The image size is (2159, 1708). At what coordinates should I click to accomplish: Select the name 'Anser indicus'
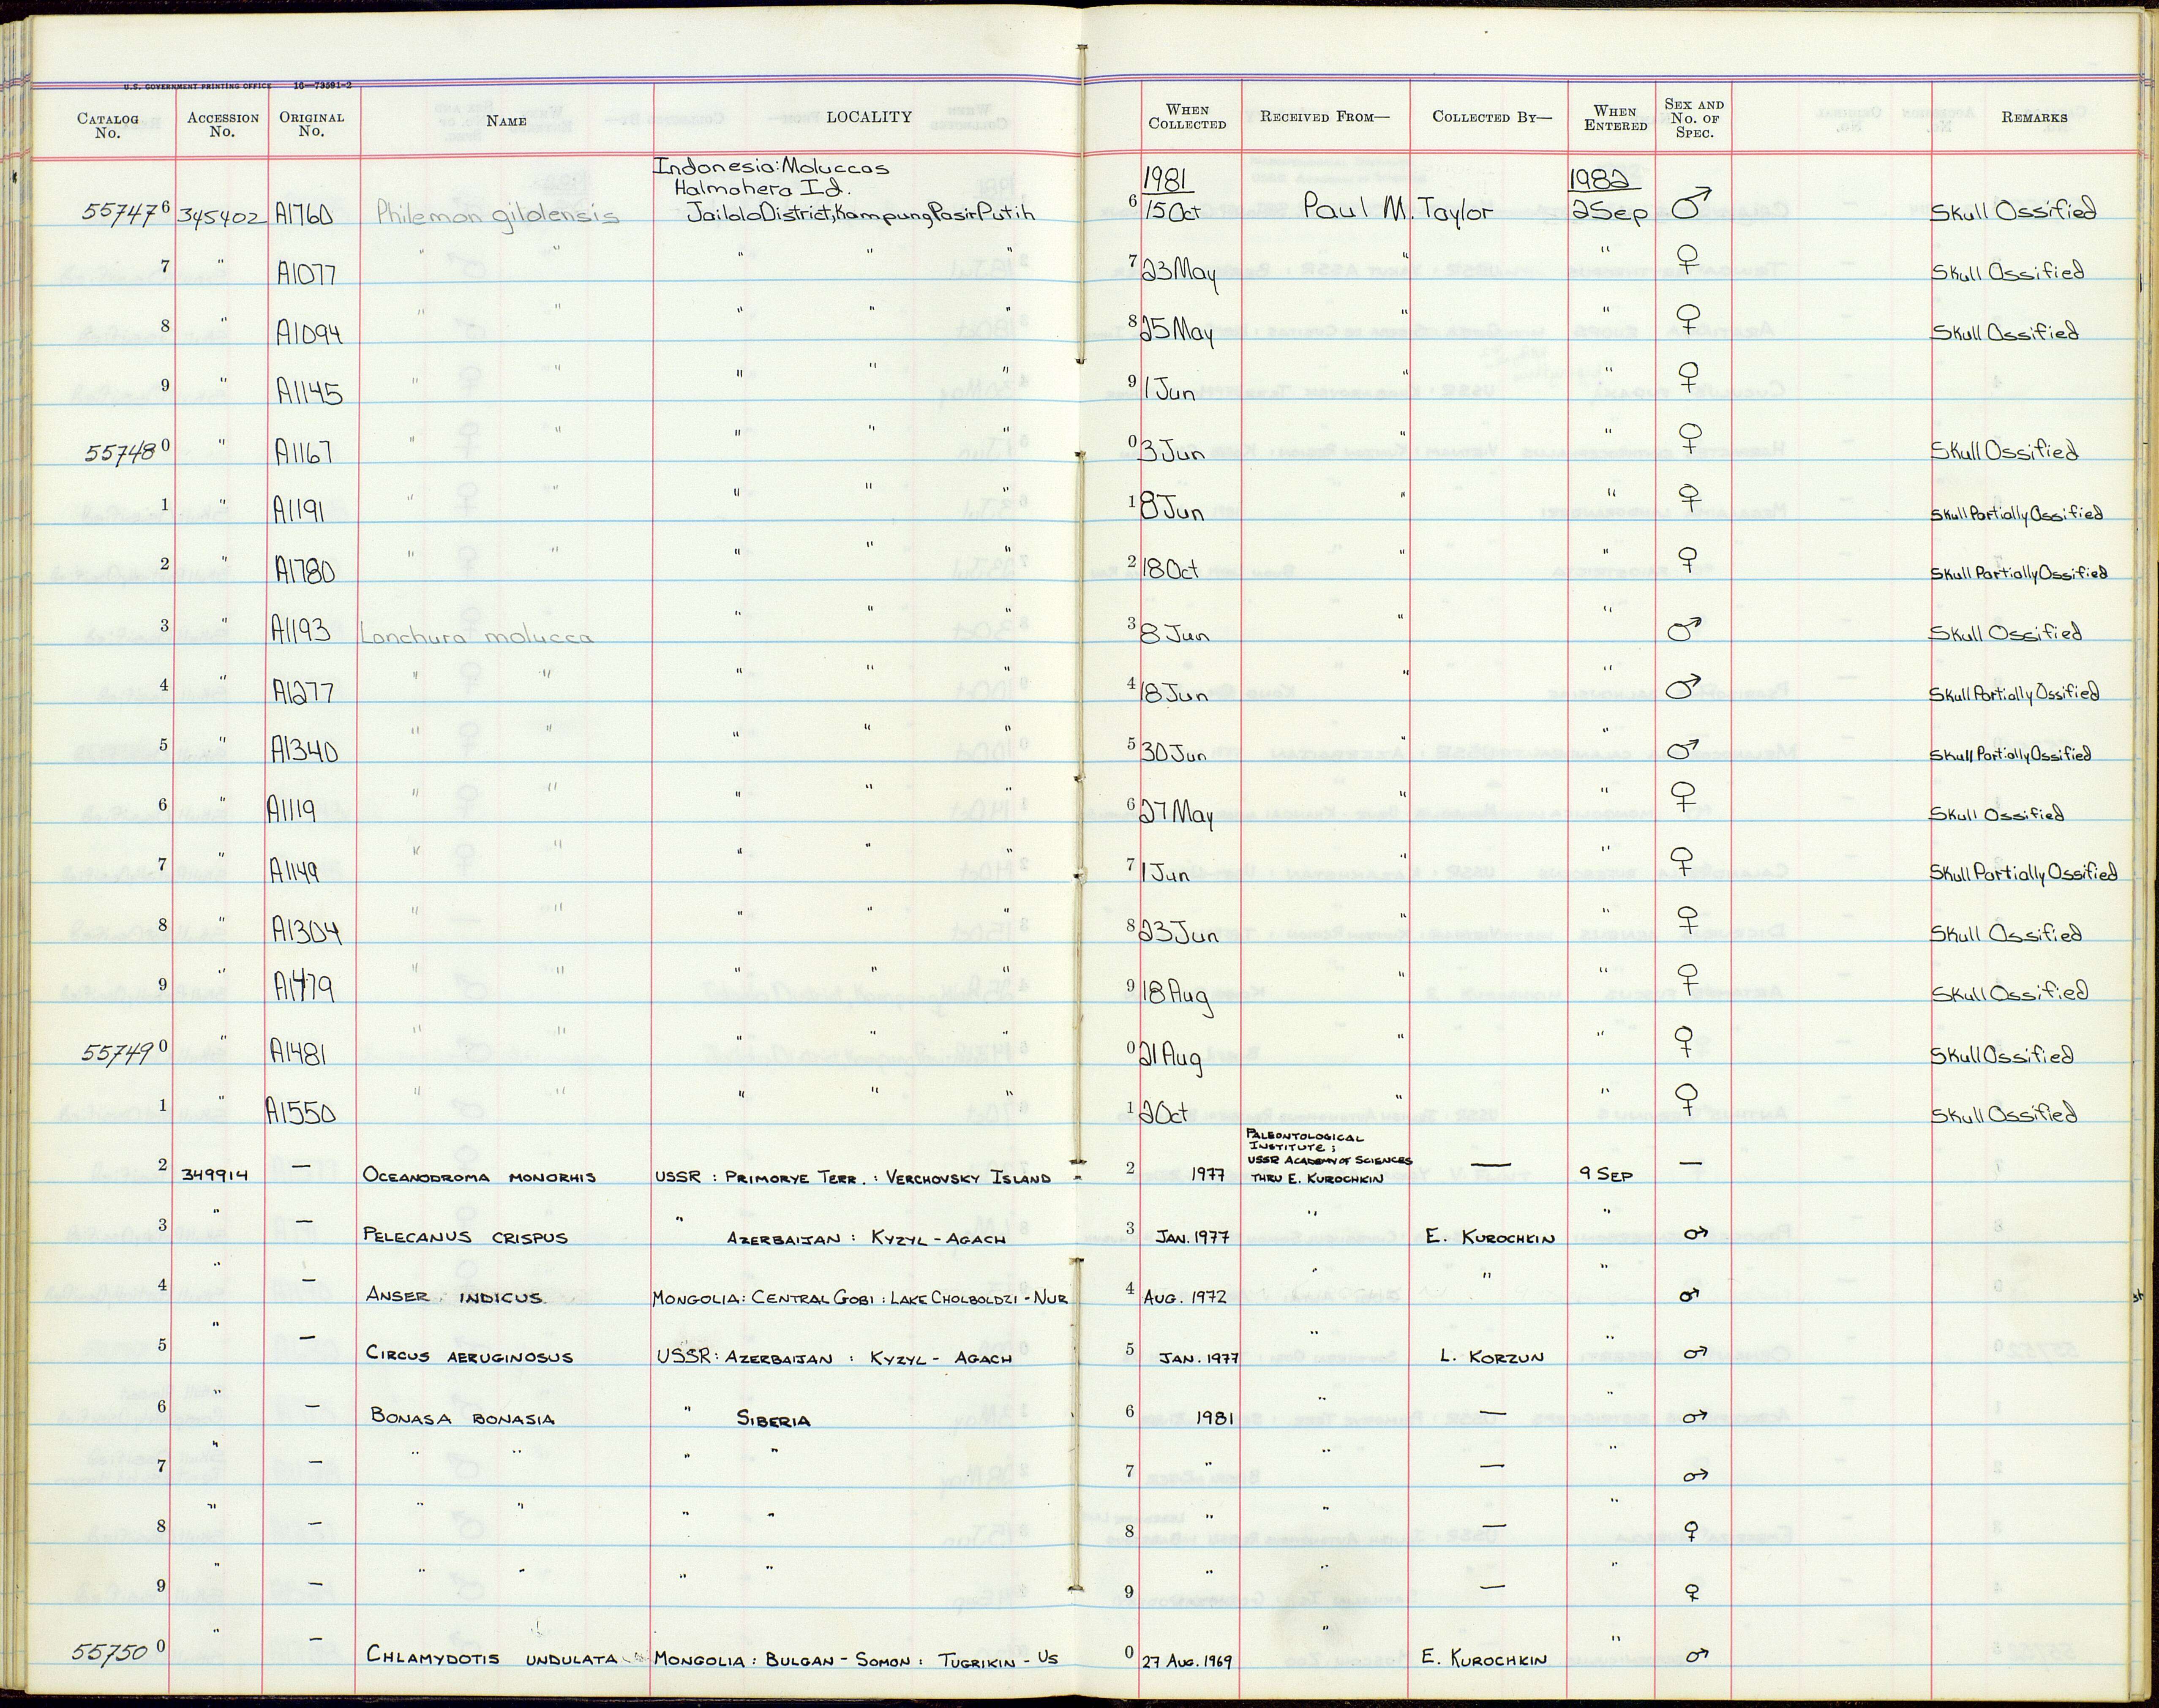(x=455, y=1297)
